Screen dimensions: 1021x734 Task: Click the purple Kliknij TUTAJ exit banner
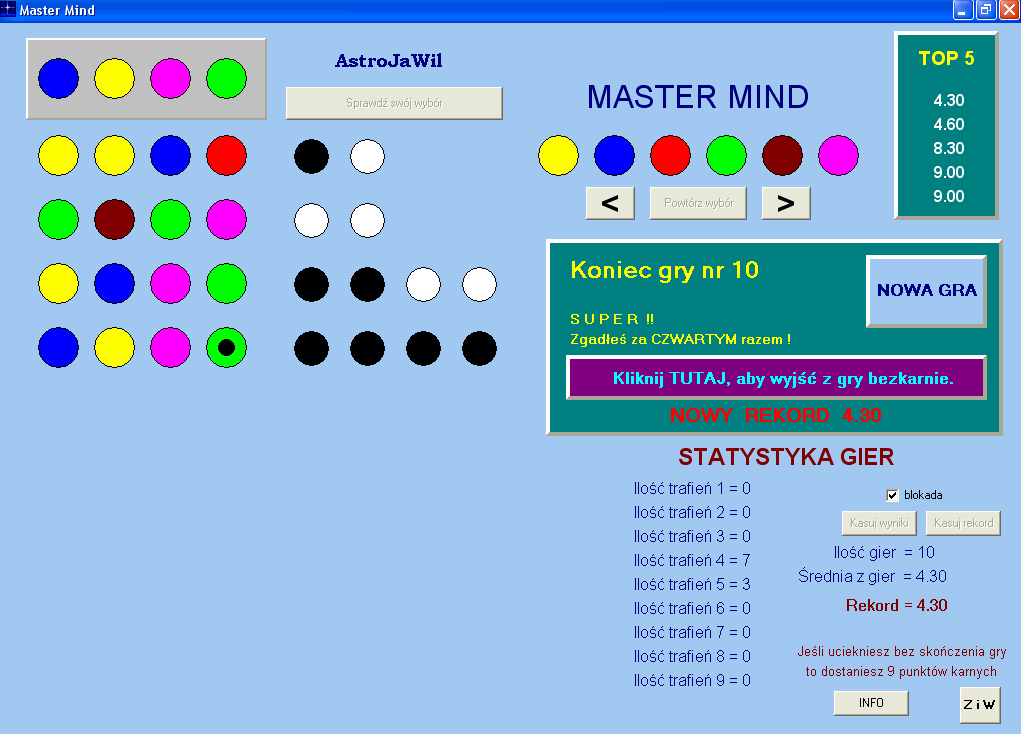click(776, 378)
